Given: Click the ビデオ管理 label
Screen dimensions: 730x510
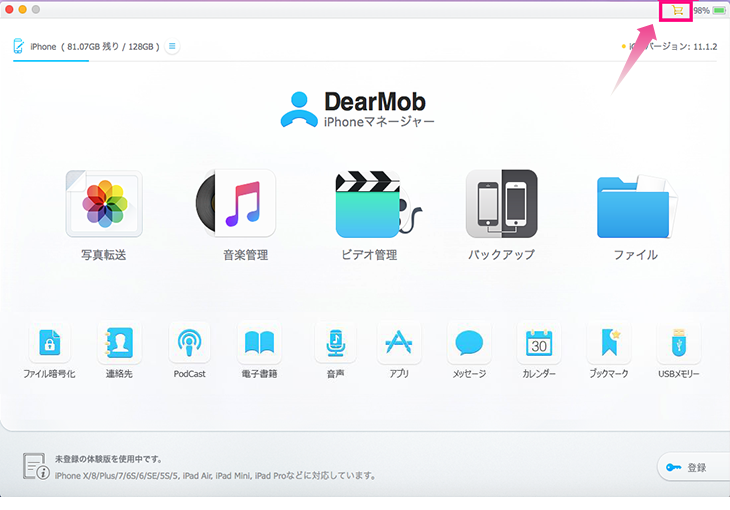Looking at the screenshot, I should tap(369, 255).
